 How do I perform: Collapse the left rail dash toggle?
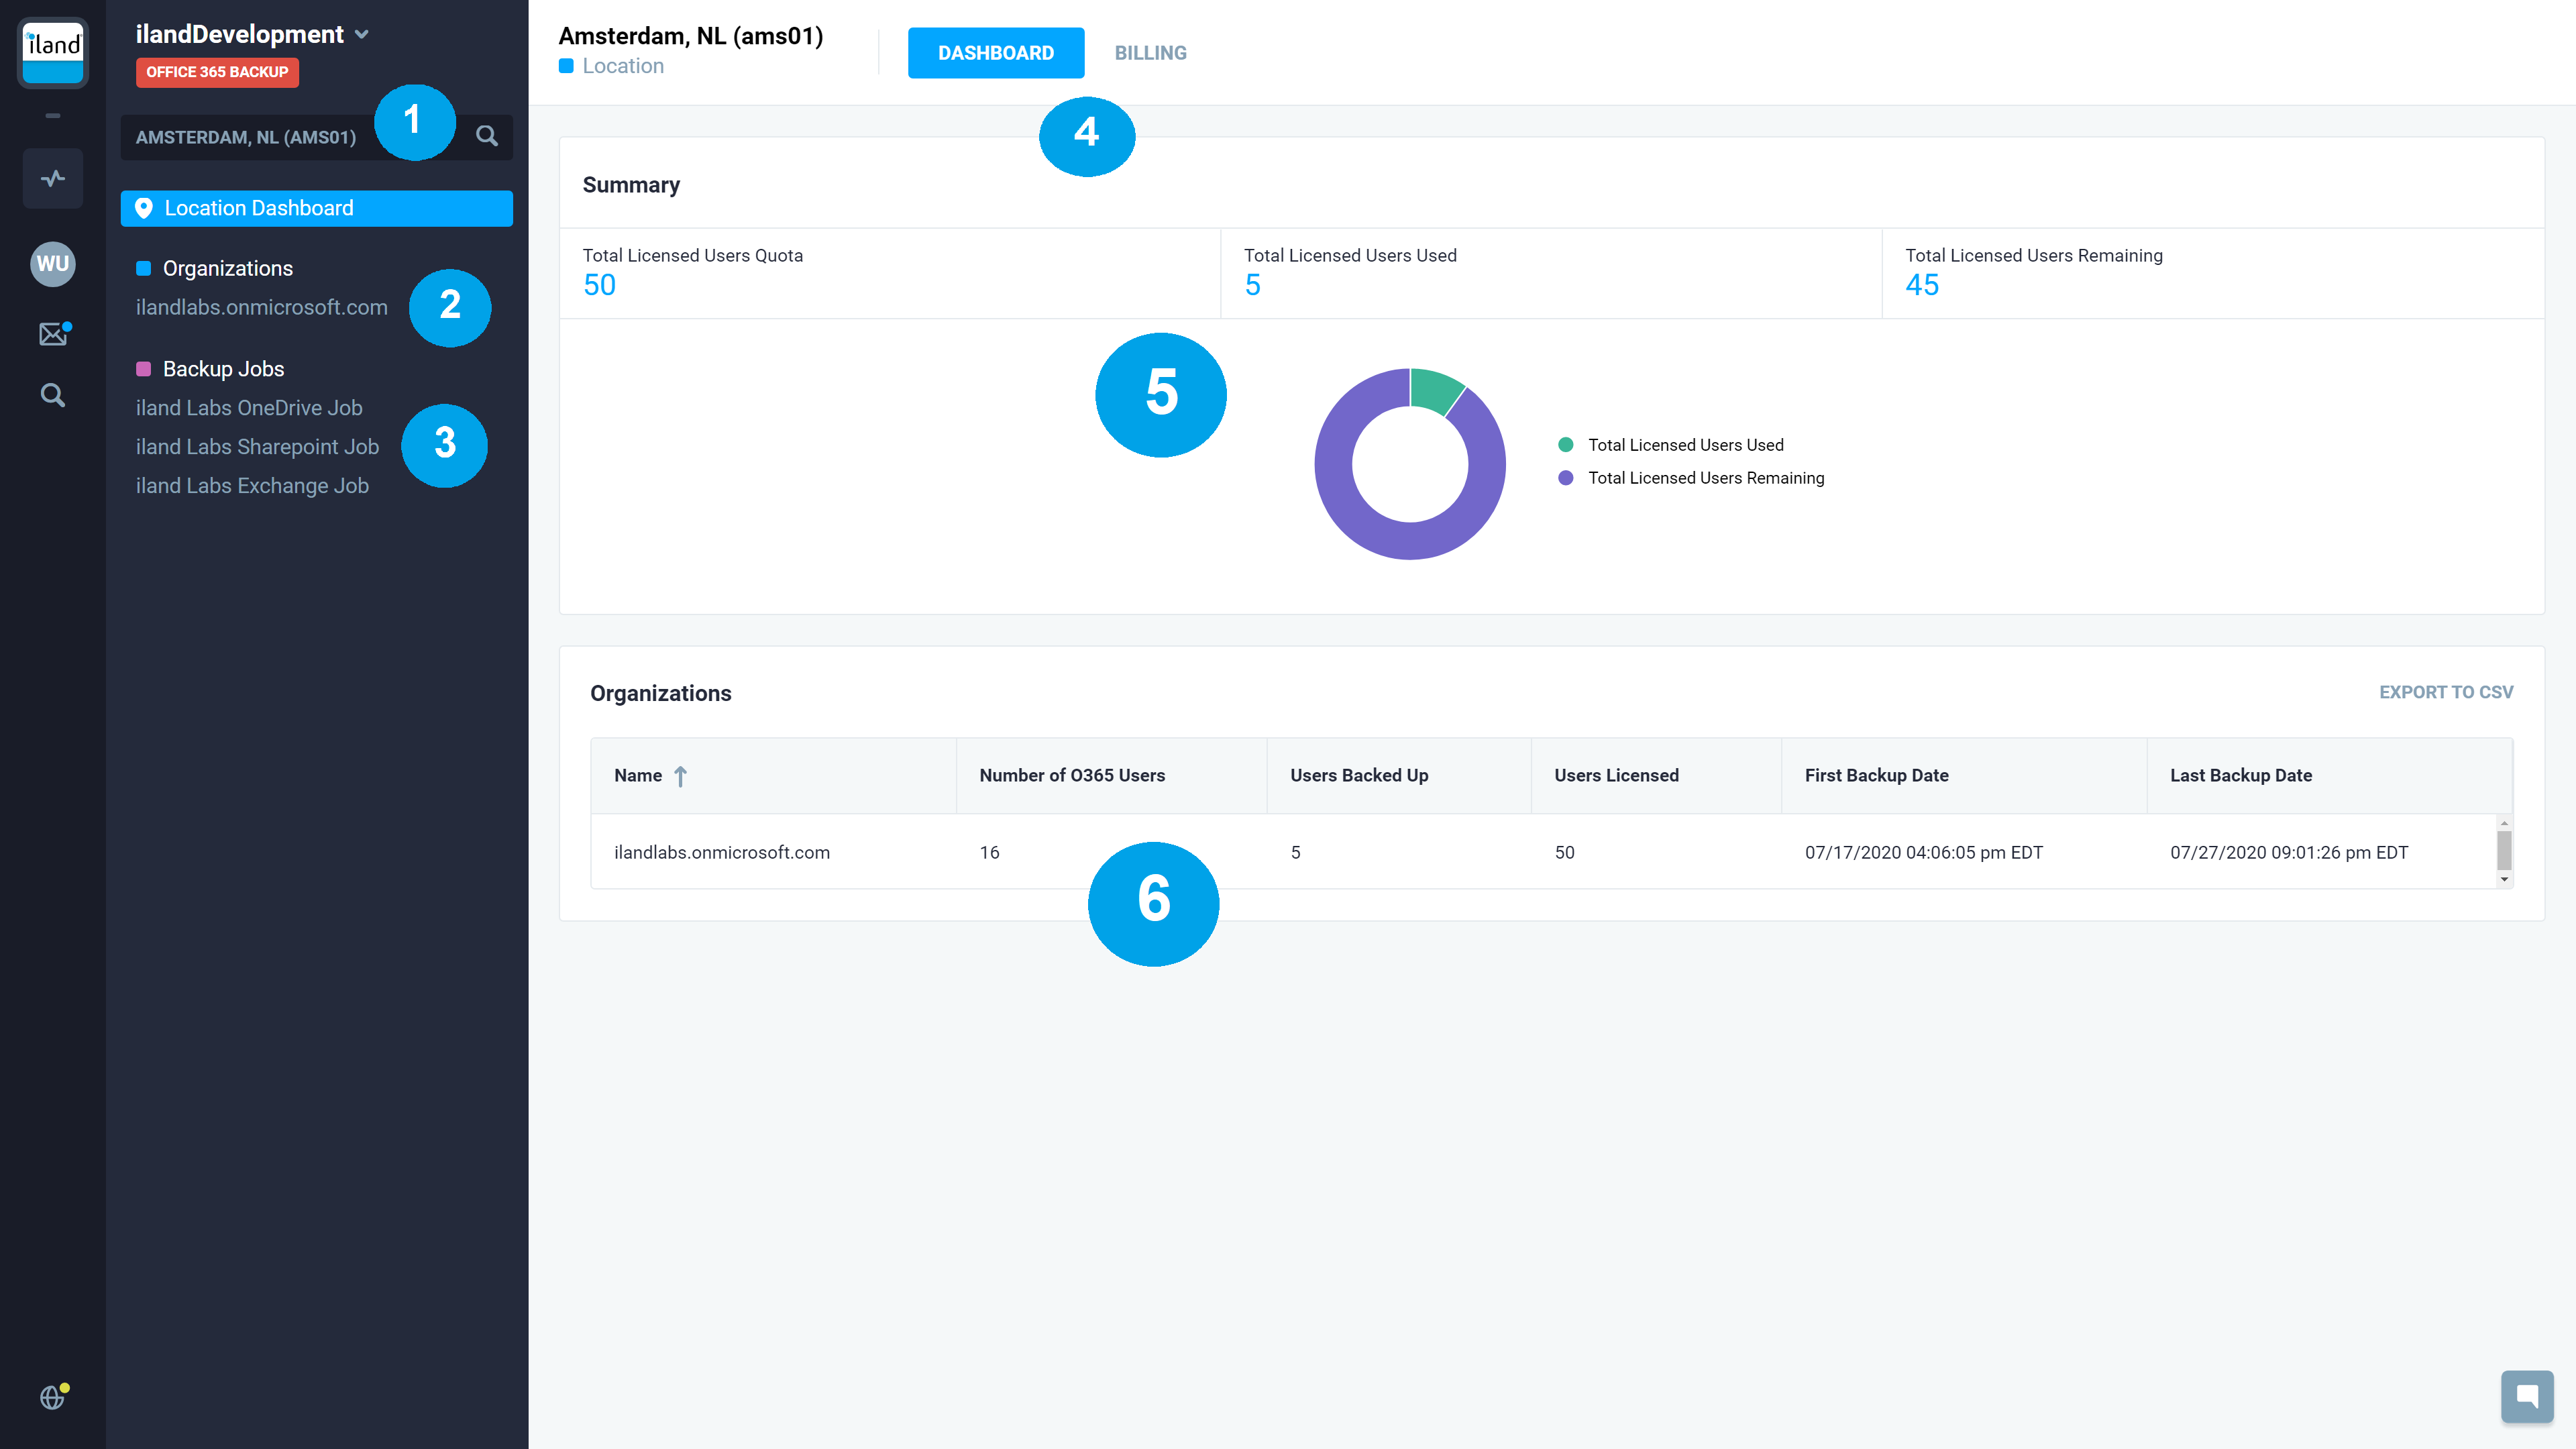click(52, 116)
